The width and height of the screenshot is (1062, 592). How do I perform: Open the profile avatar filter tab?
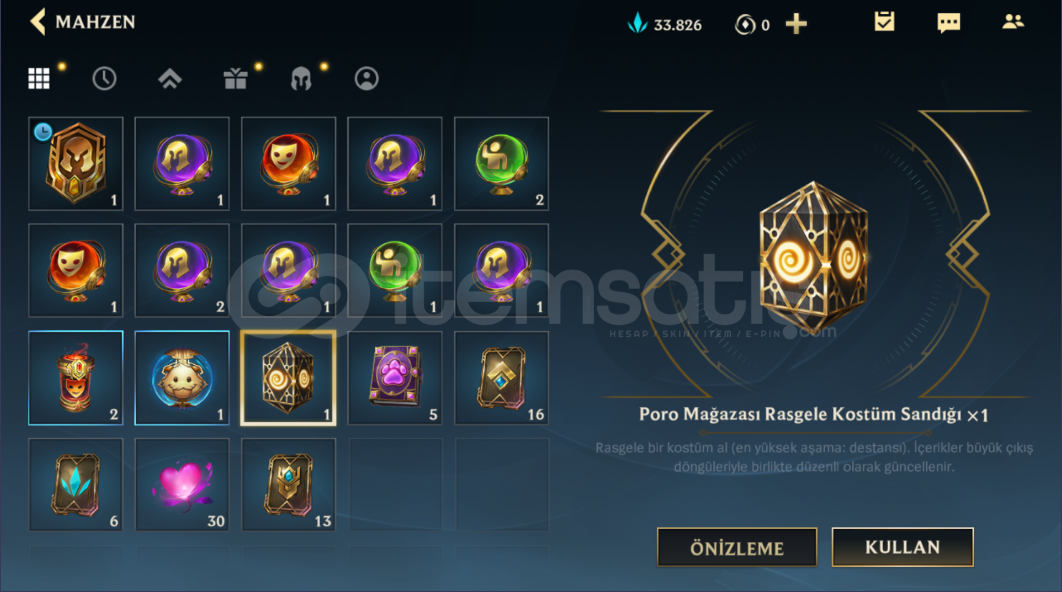(x=366, y=79)
